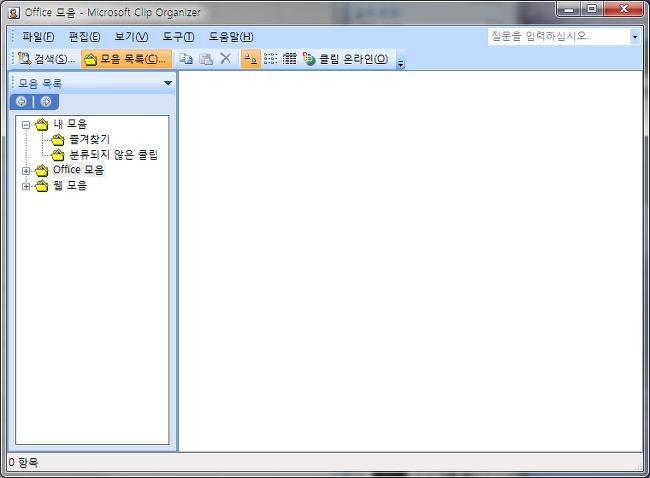Open the 검색(S) search pane

click(x=47, y=59)
